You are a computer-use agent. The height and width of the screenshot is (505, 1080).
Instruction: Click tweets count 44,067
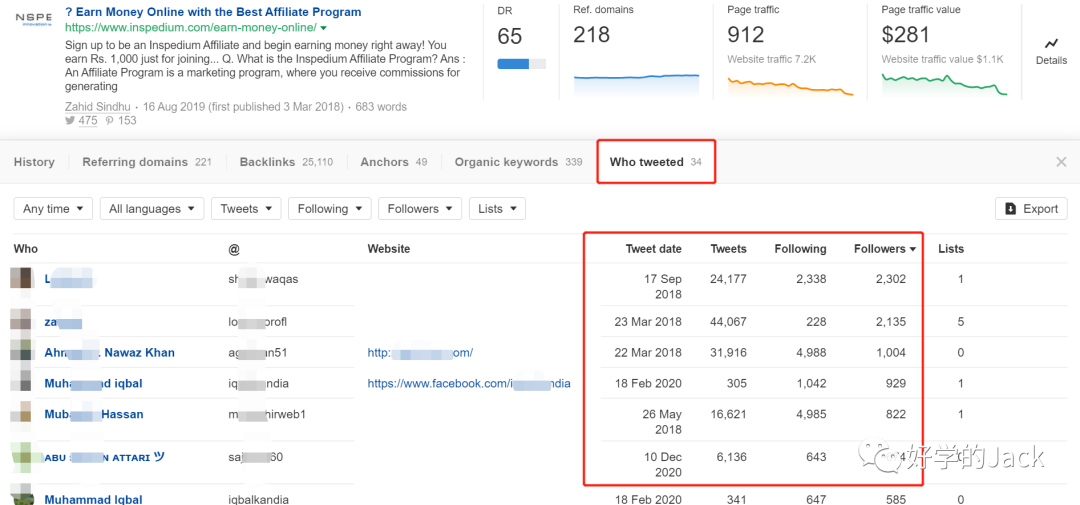click(728, 322)
